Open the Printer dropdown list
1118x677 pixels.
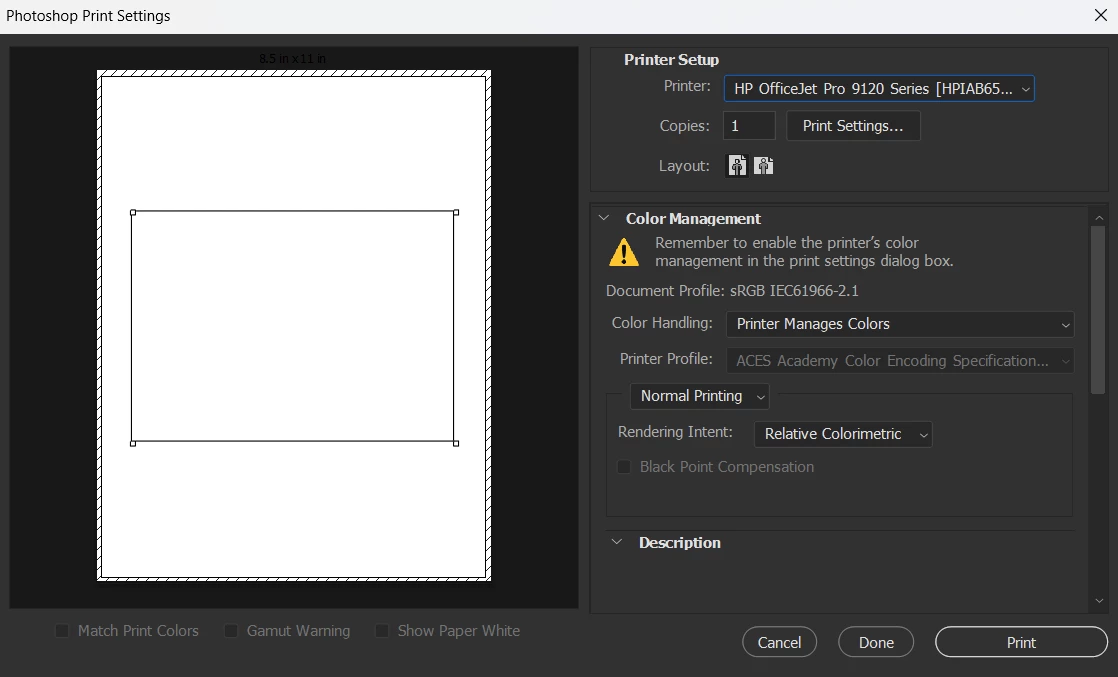click(879, 88)
